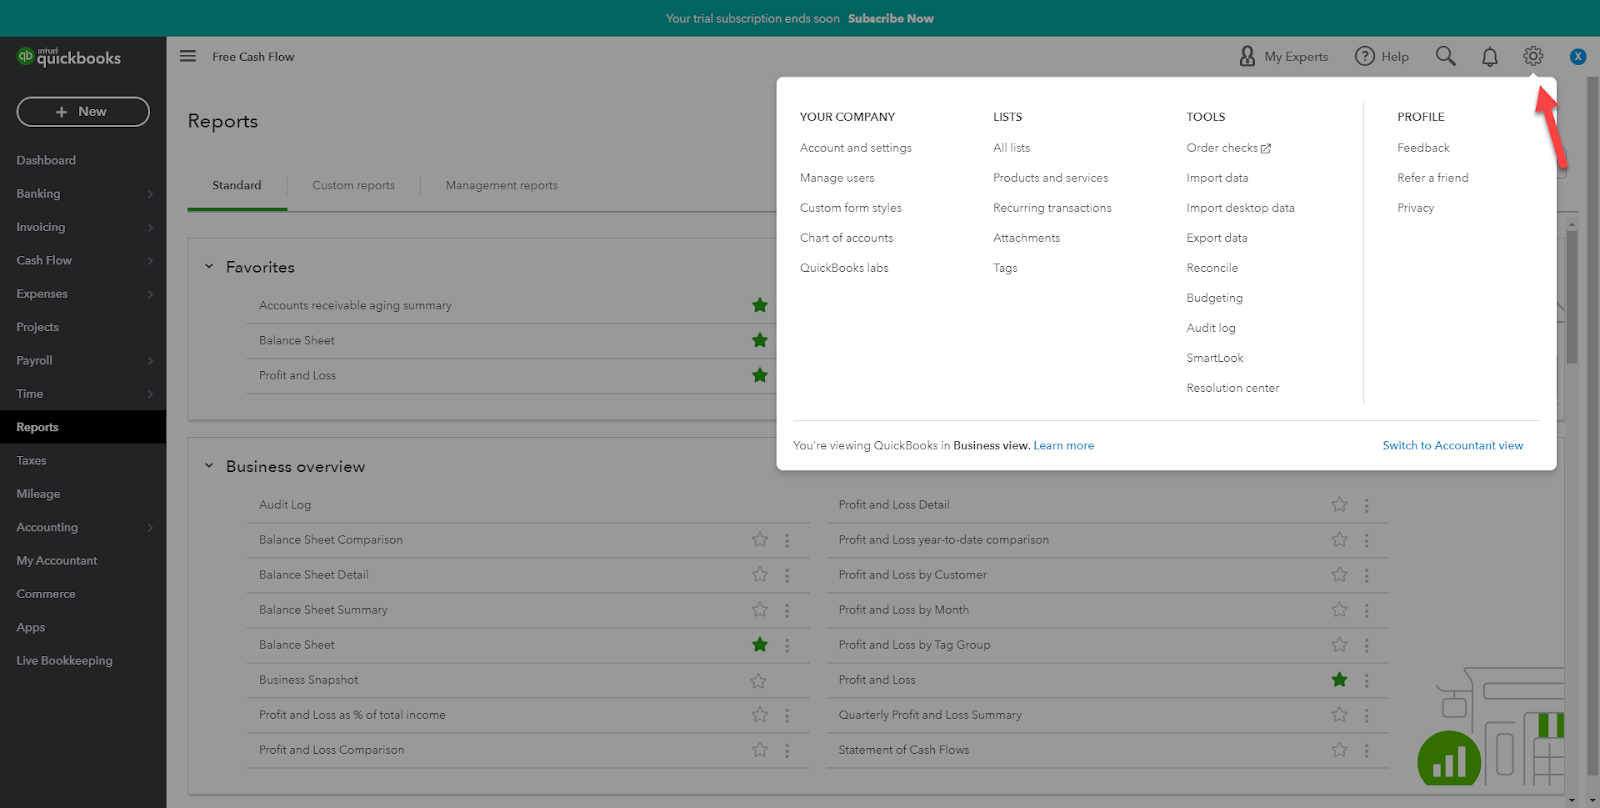
Task: Open the Audit log tool link
Action: [1211, 328]
